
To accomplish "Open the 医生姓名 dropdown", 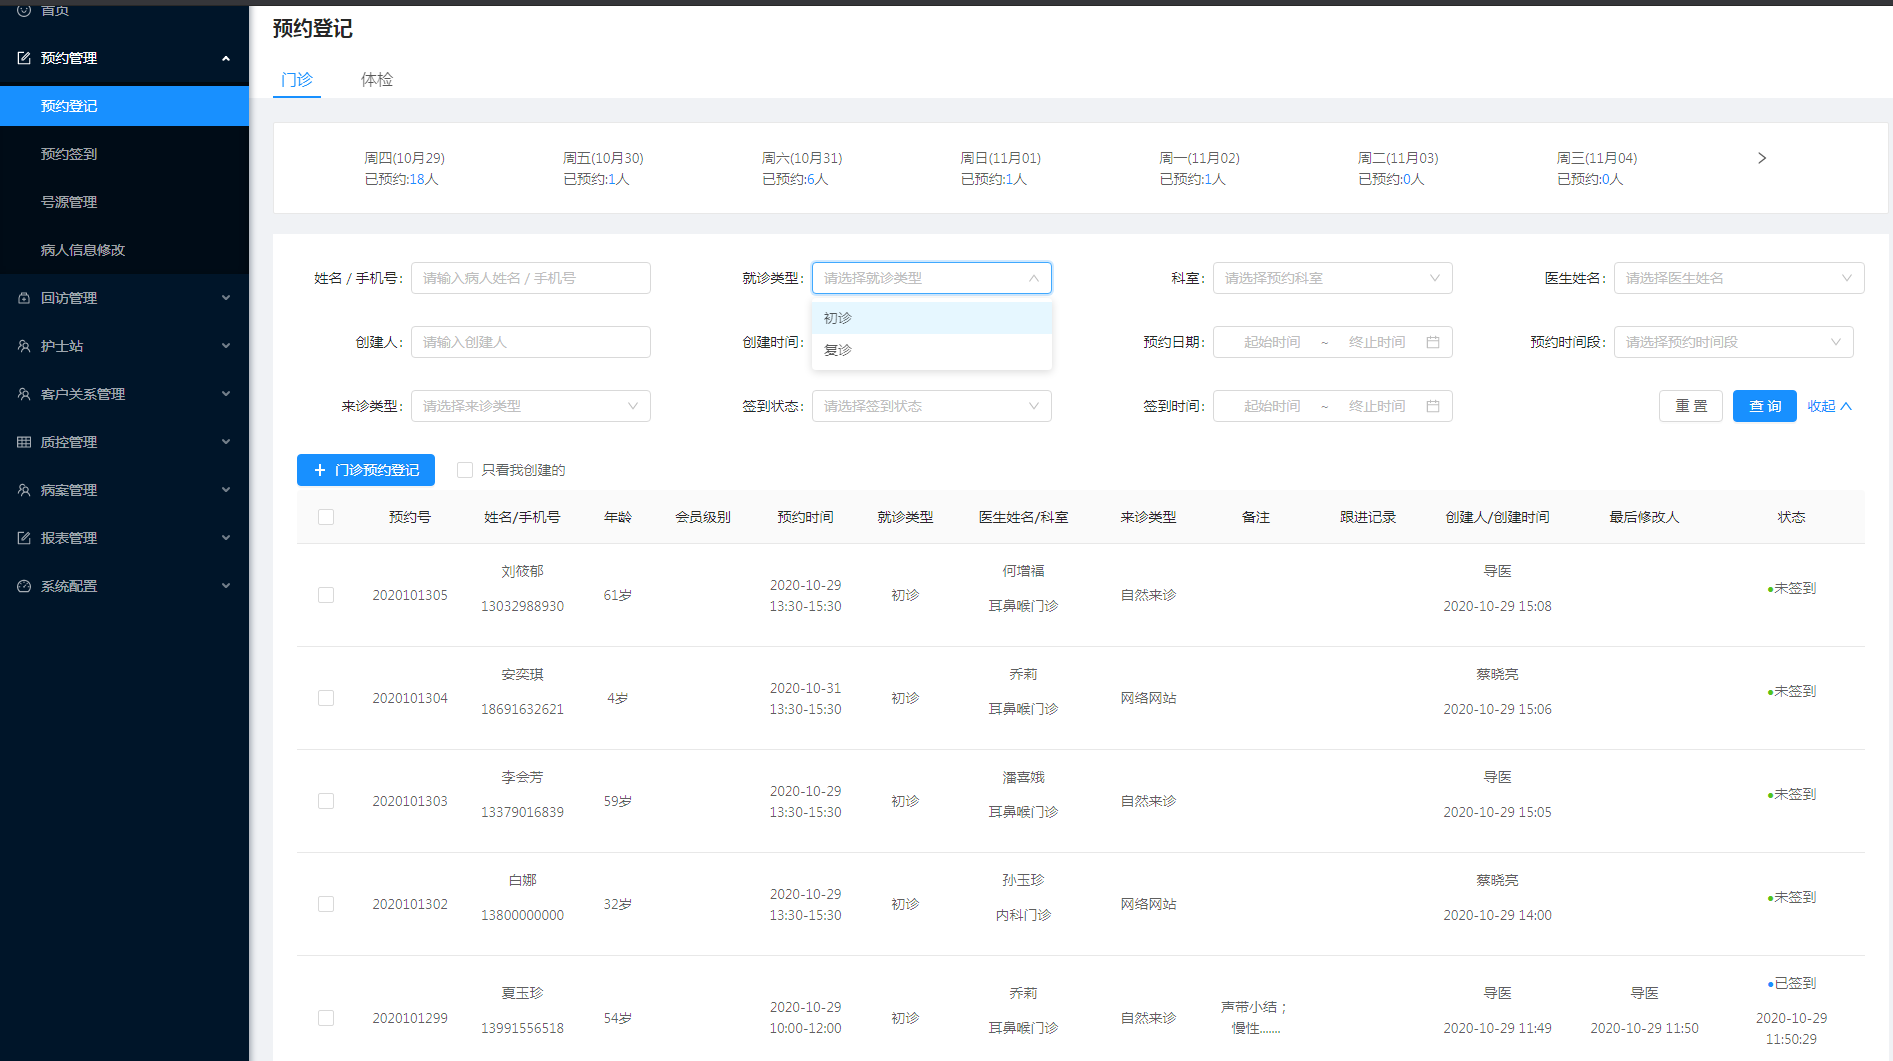I will point(1739,278).
